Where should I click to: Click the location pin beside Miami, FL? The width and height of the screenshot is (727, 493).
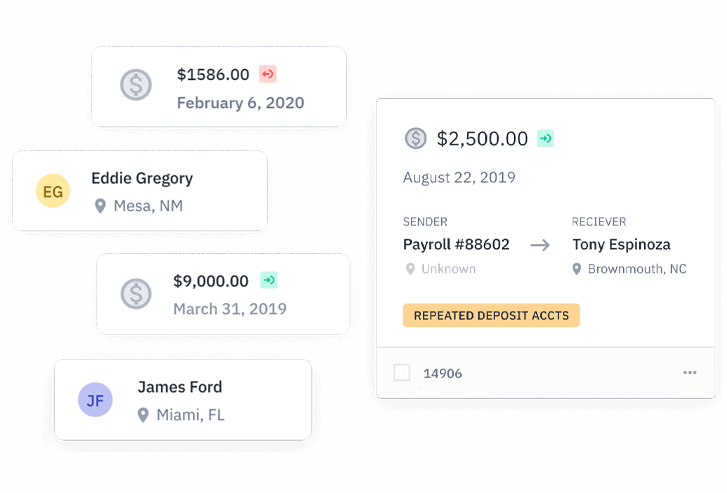[143, 415]
